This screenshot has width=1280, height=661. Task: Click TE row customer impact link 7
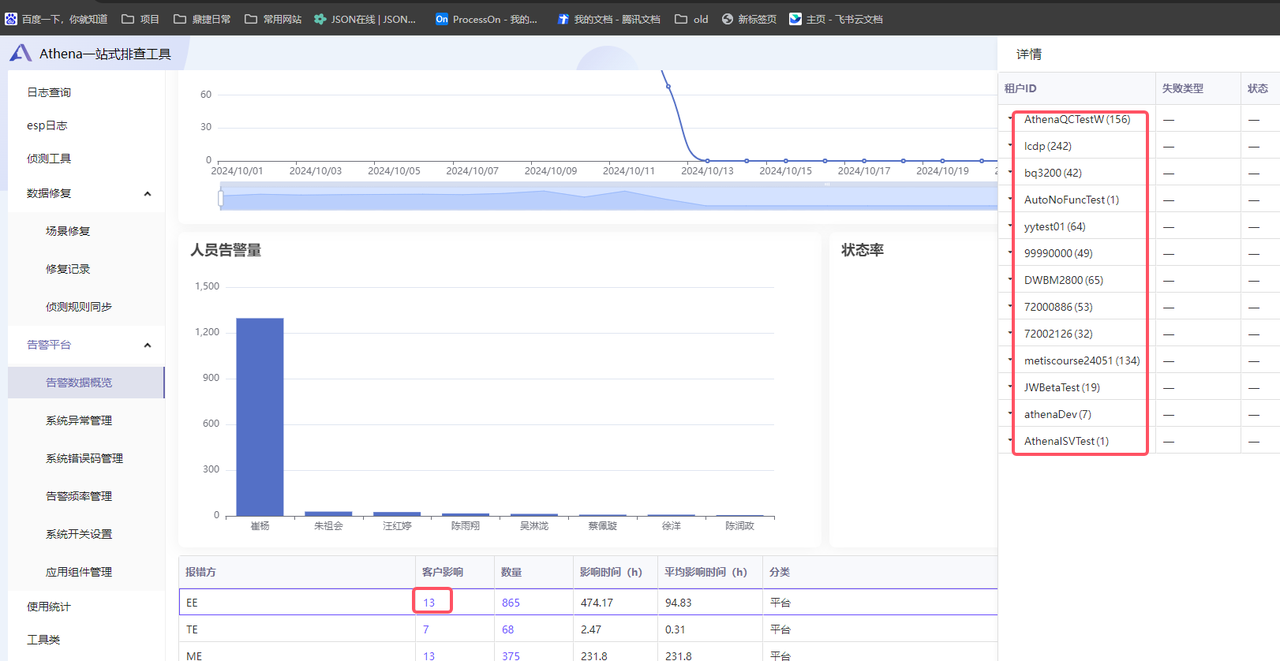[426, 630]
